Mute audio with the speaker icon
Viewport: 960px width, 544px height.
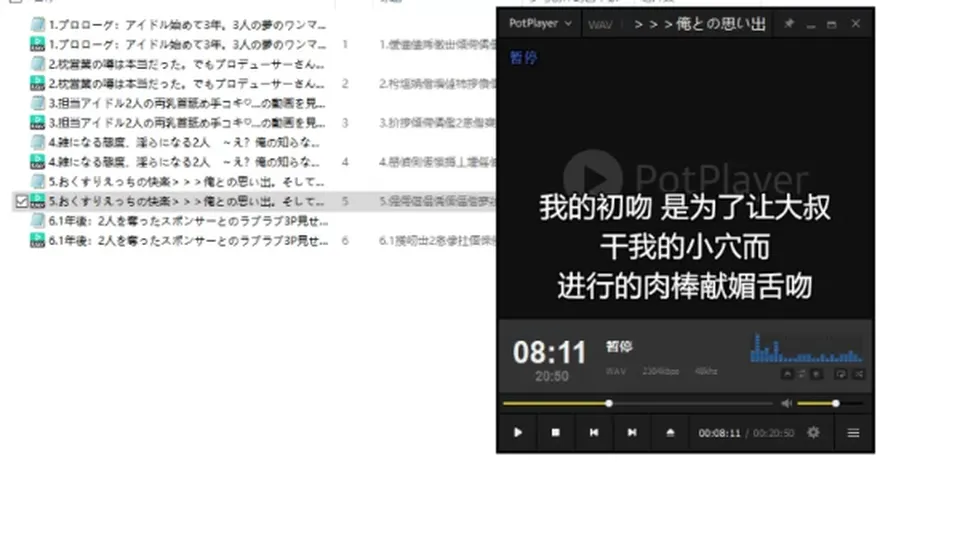787,403
